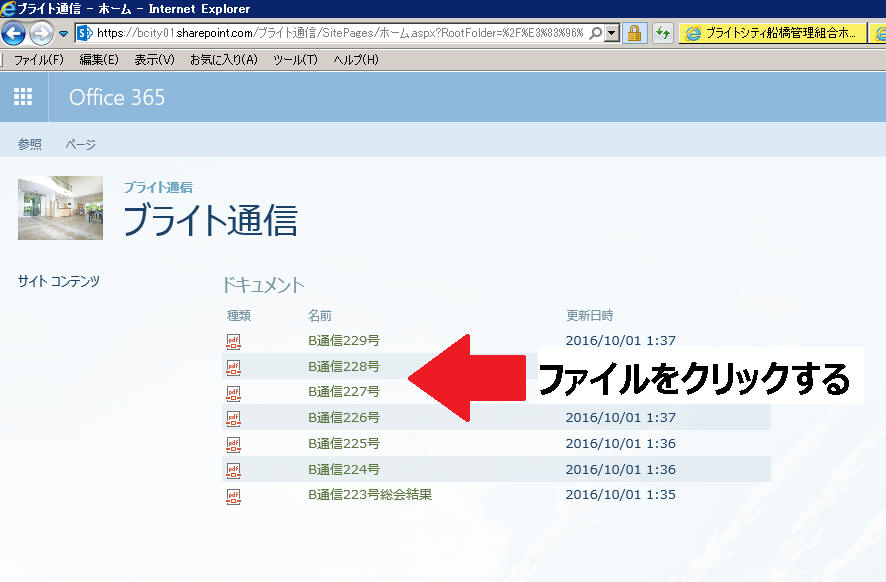The width and height of the screenshot is (886, 582).
Task: Open the recent pages dropdown arrow
Action: coord(63,34)
